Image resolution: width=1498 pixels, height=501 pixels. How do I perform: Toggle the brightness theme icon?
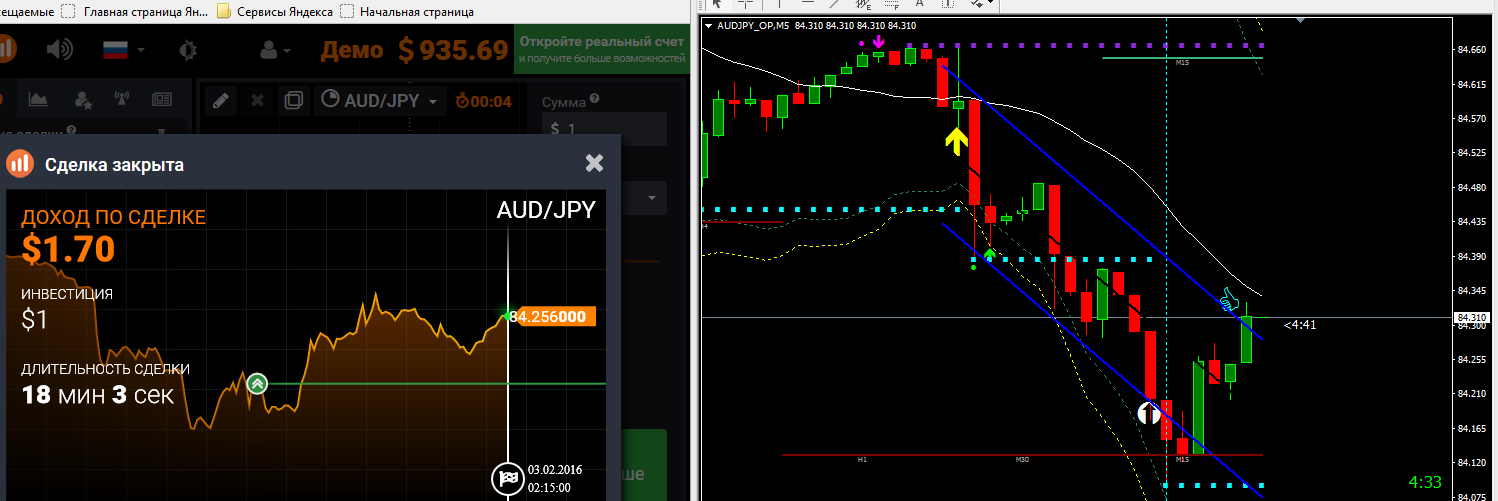(x=188, y=48)
